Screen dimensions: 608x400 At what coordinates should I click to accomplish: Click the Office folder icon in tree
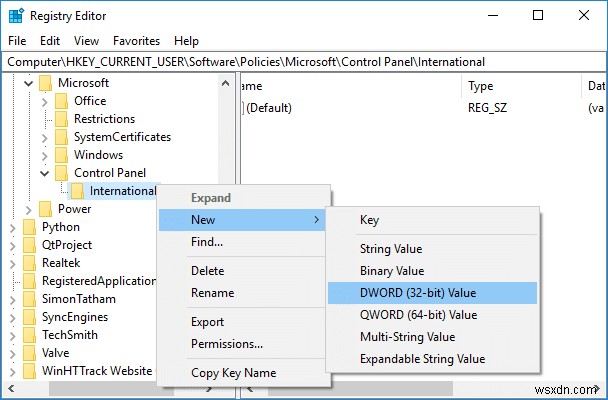(62, 101)
